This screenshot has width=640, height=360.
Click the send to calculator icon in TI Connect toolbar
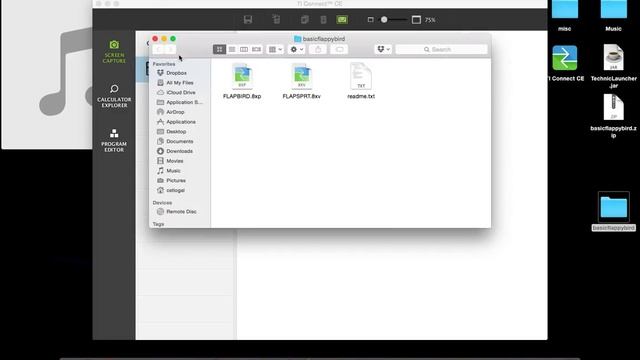click(276, 19)
